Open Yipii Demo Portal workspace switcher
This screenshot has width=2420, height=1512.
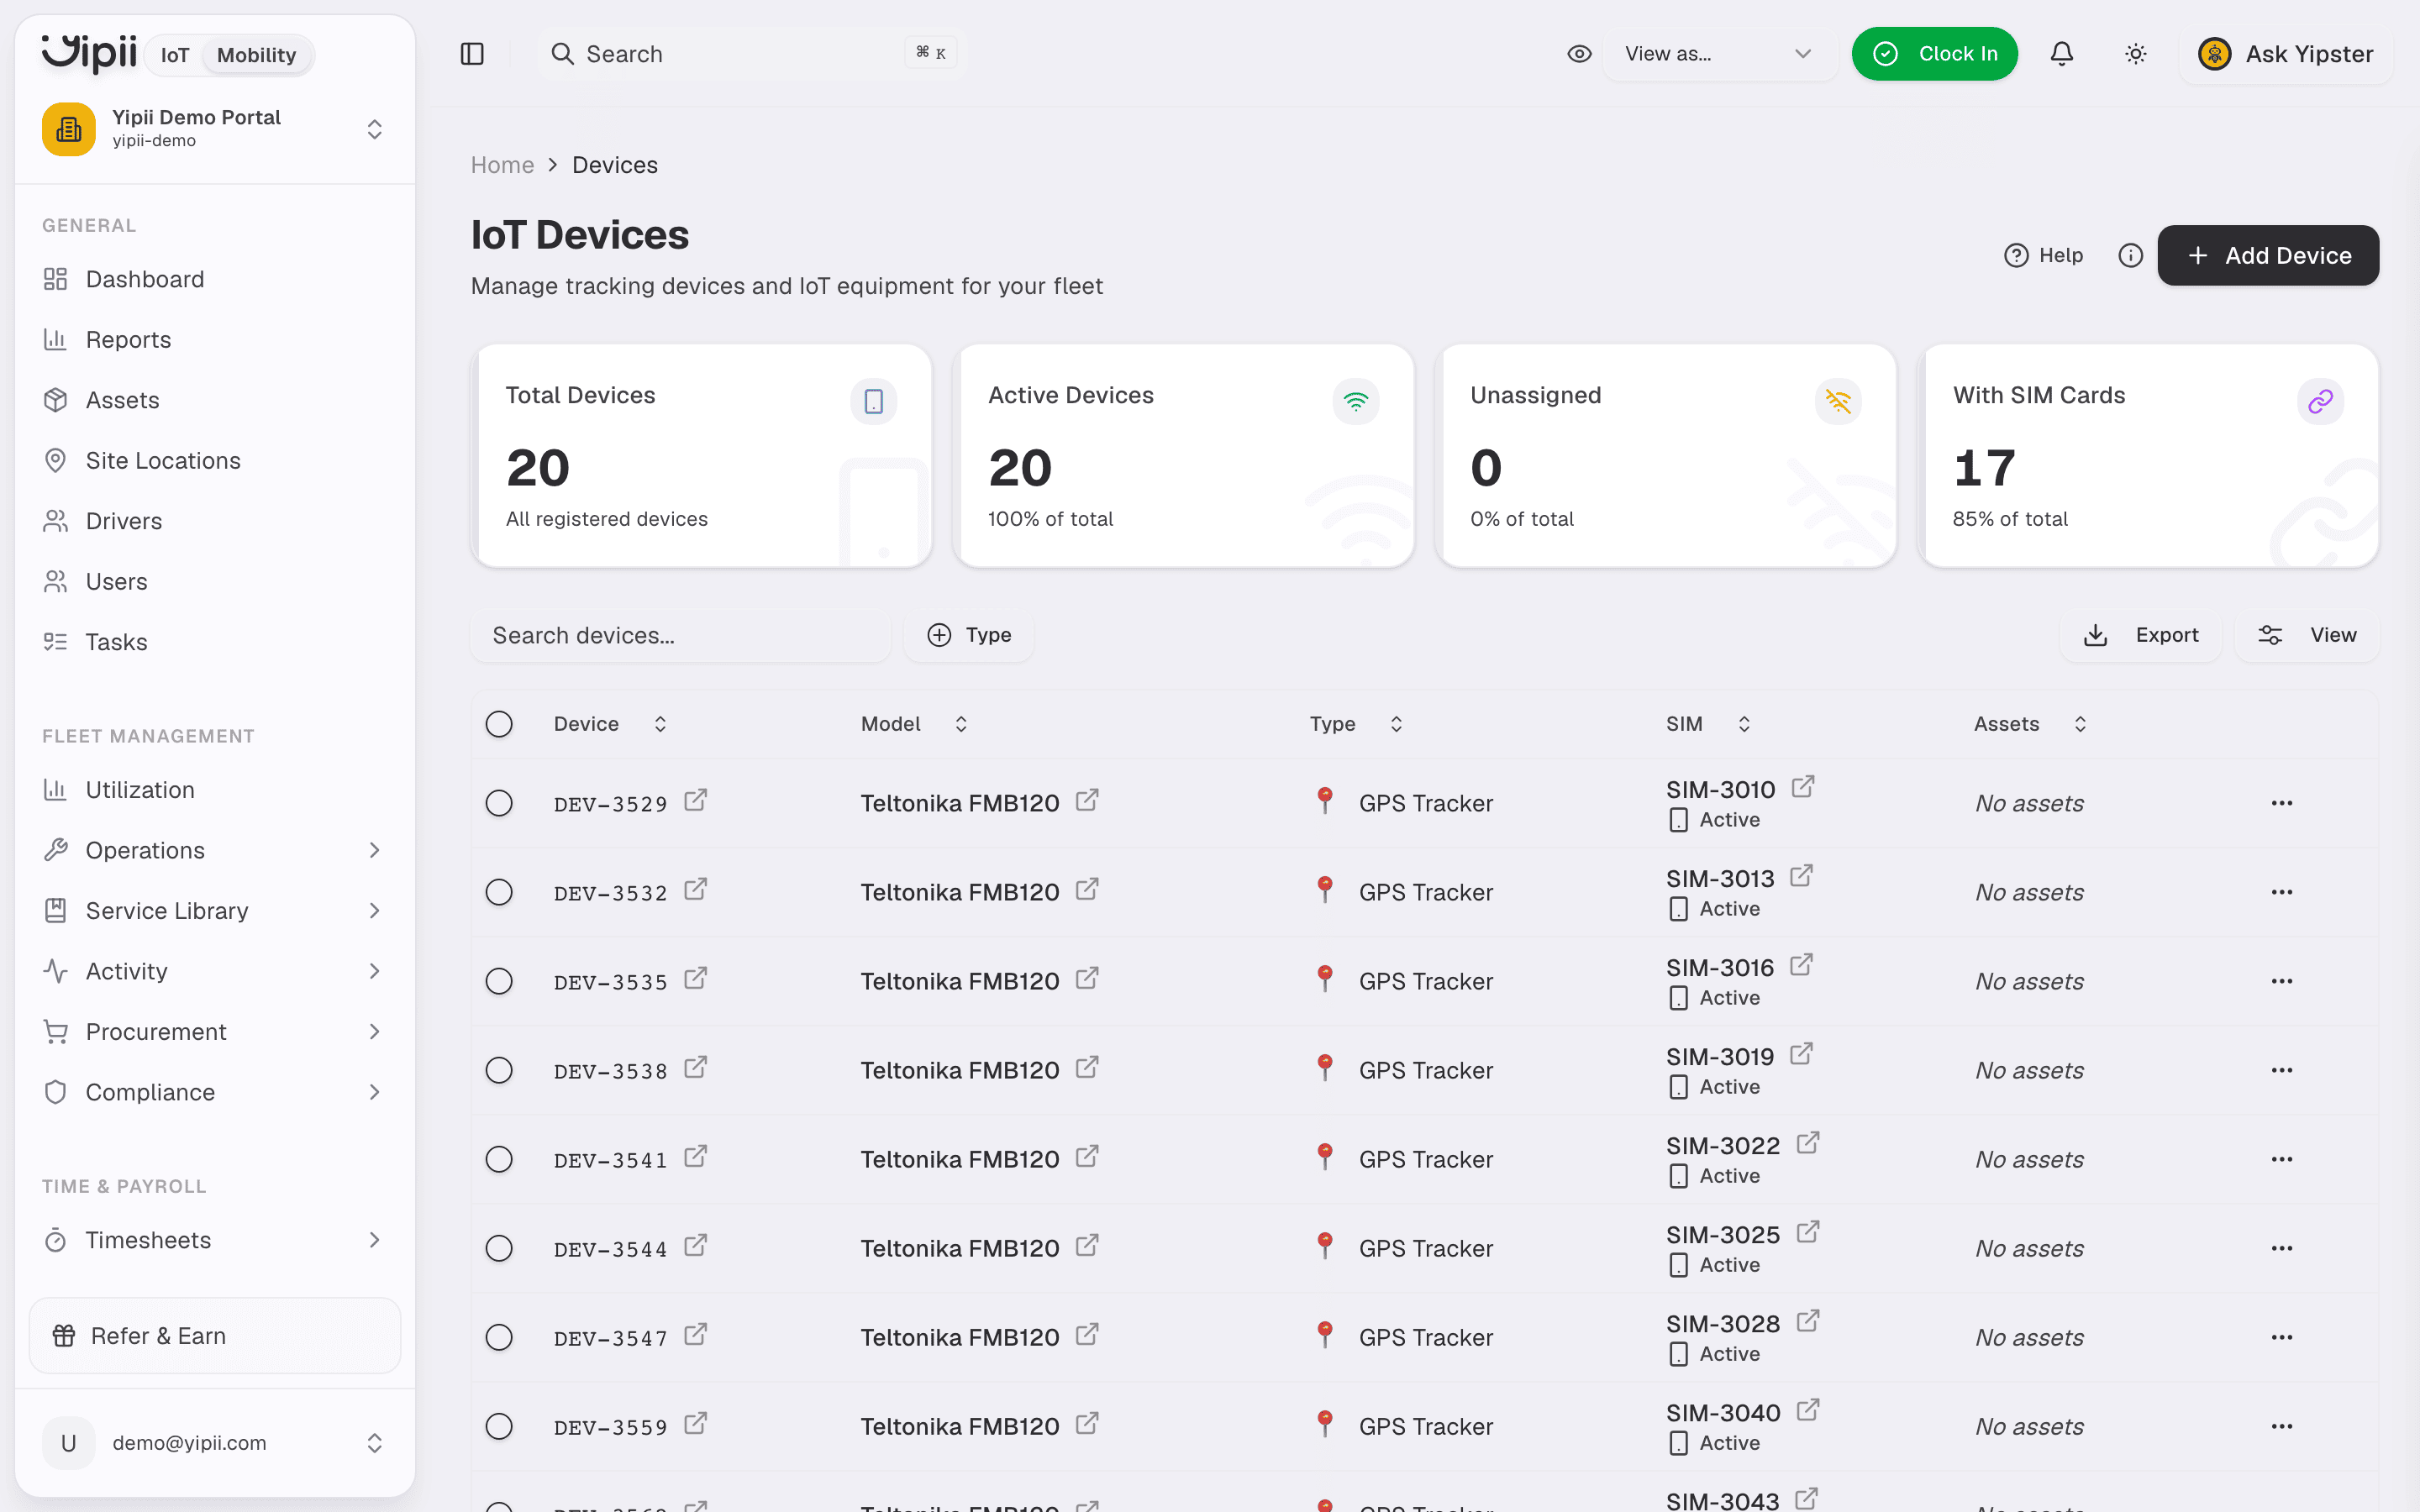tap(215, 129)
